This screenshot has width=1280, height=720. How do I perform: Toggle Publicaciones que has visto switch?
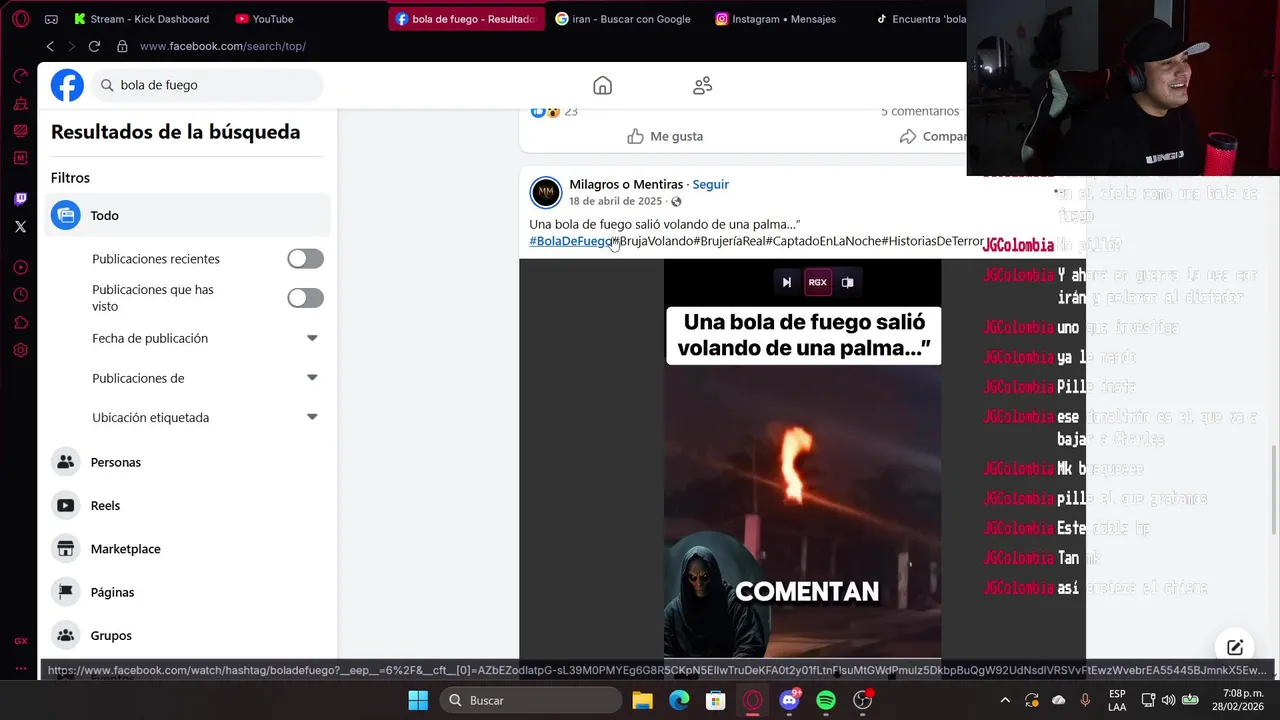pyautogui.click(x=305, y=298)
